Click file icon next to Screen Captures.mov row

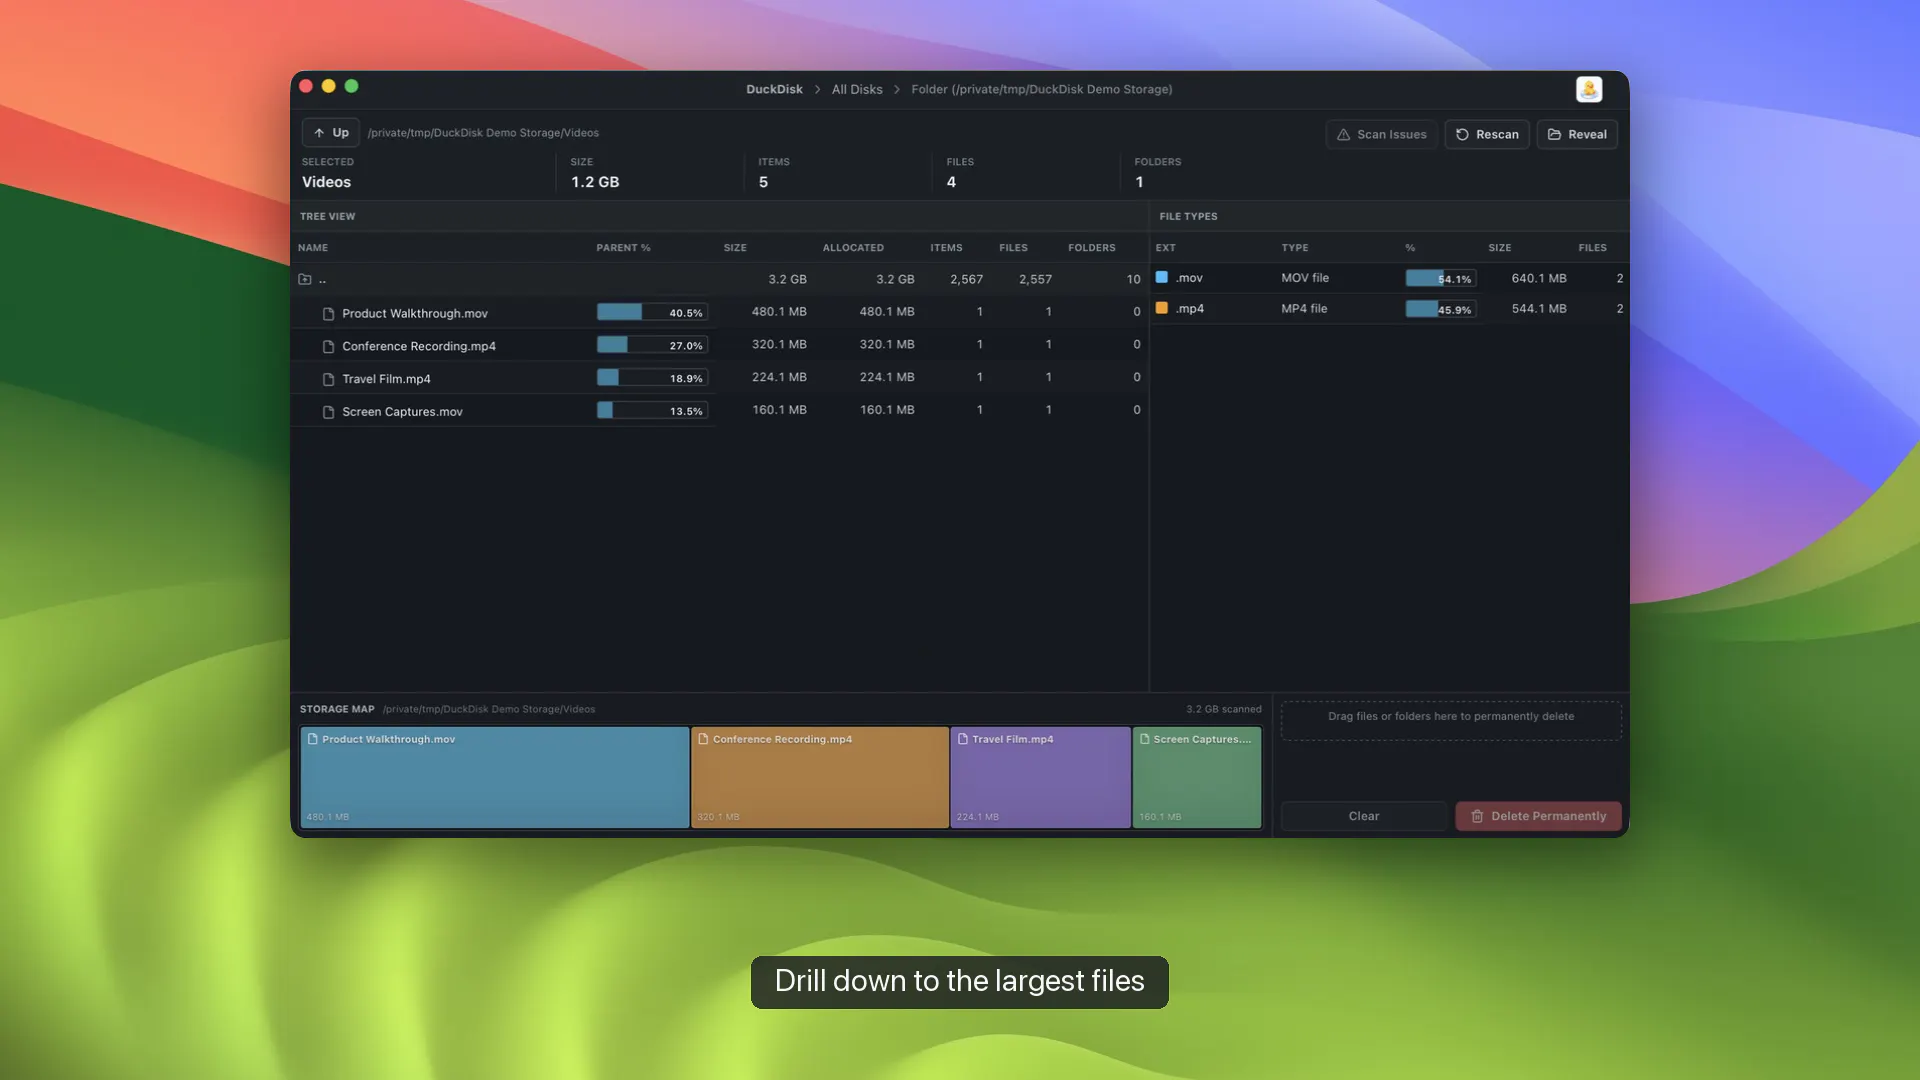coord(328,412)
